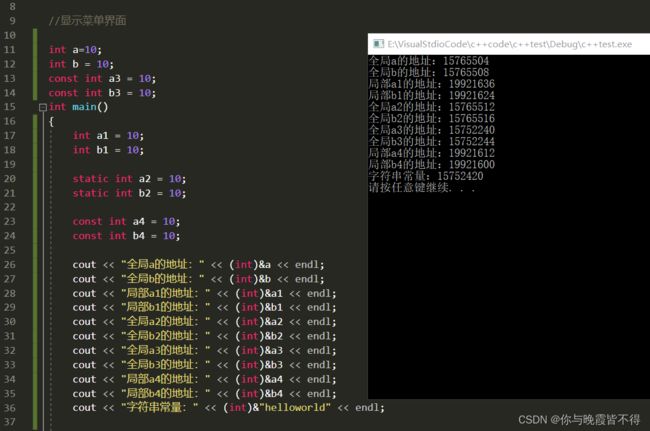Click the 'static int a2 = 10;' line

click(x=129, y=179)
